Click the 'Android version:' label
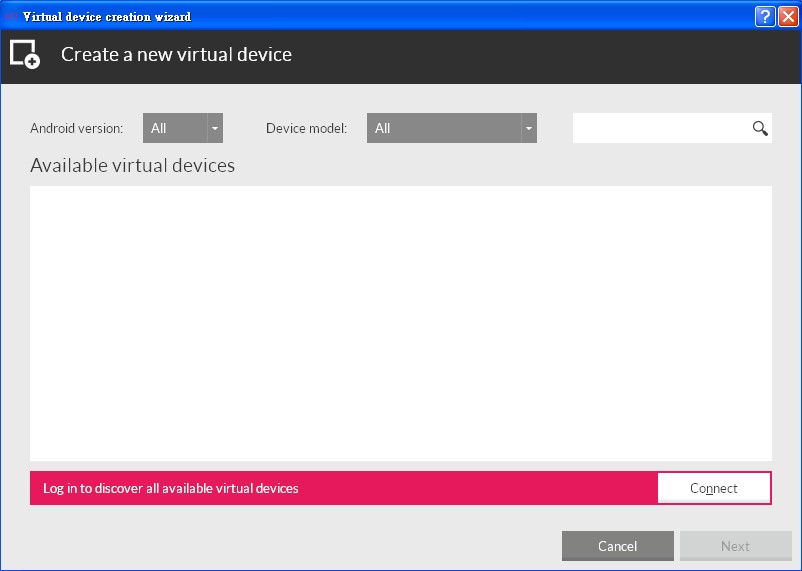The height and width of the screenshot is (571, 802). (x=77, y=129)
